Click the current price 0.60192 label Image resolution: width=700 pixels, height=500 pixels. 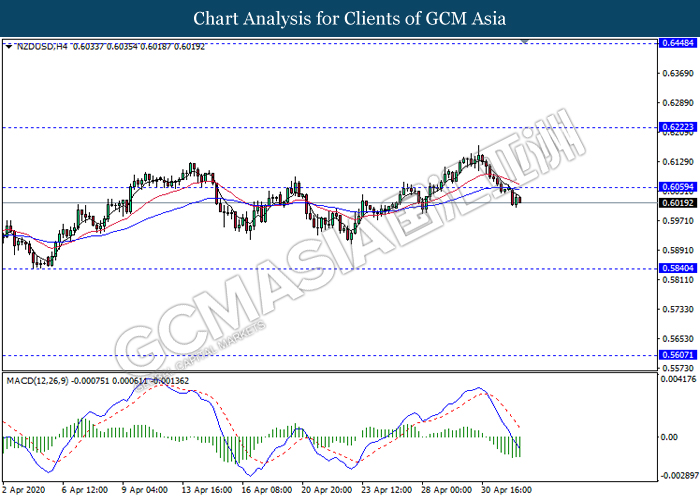pyautogui.click(x=678, y=203)
